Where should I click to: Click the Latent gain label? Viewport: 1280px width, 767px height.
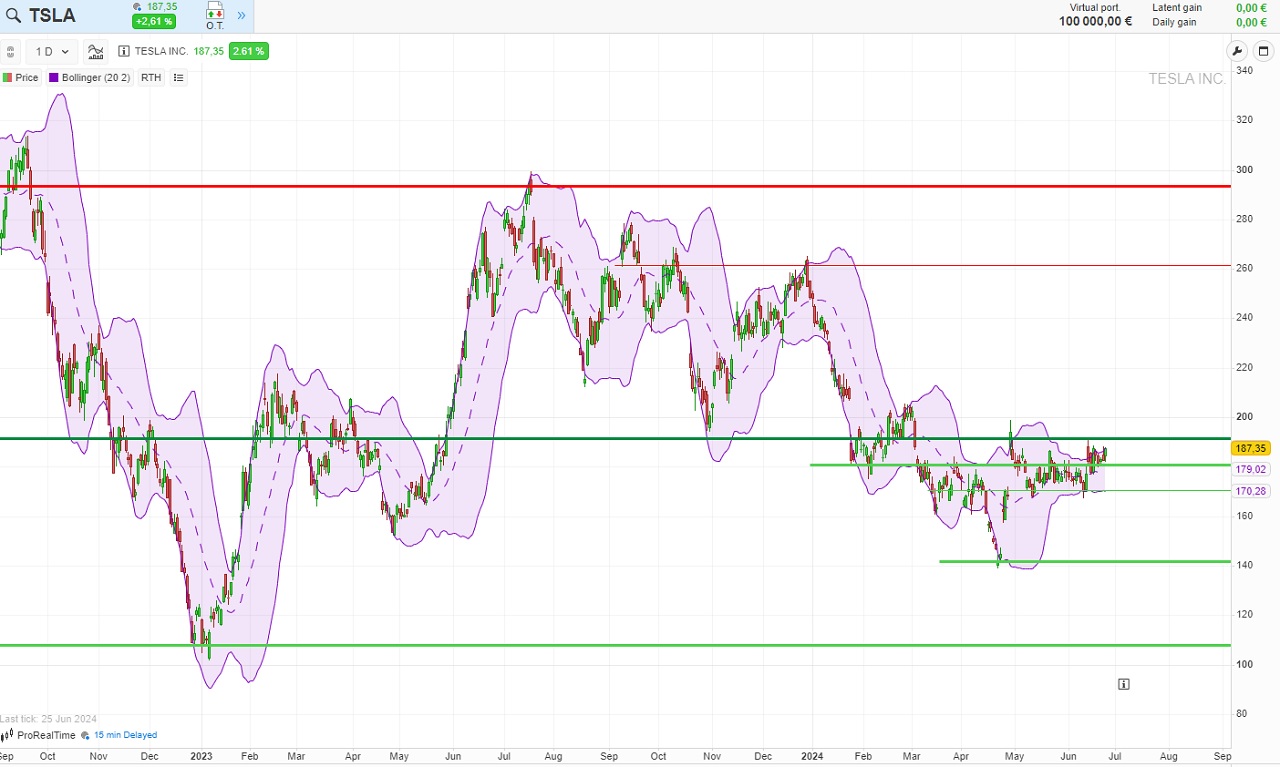(1177, 7)
